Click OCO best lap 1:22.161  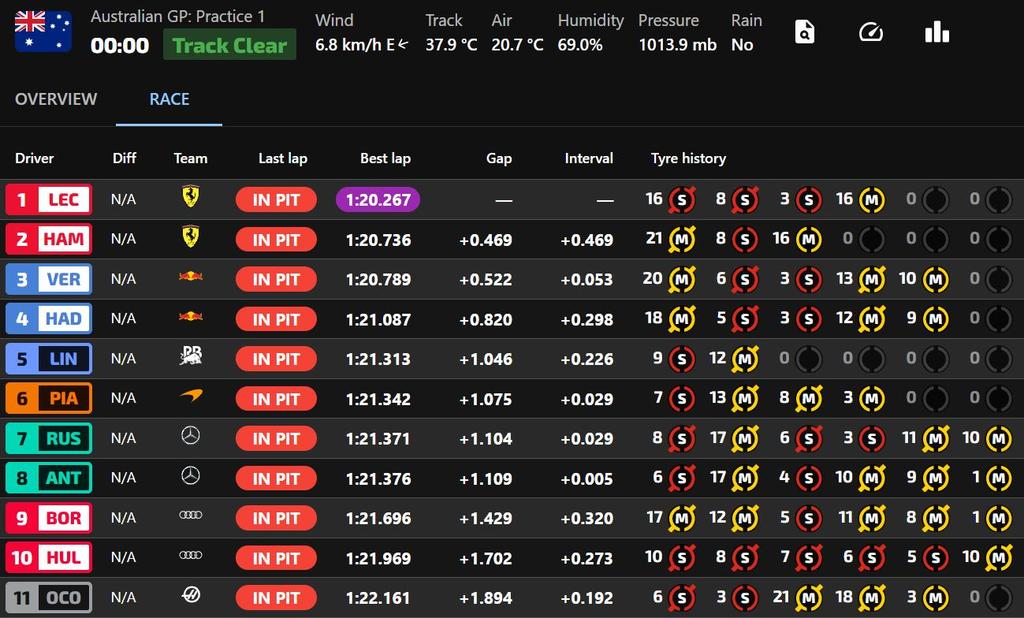(378, 598)
